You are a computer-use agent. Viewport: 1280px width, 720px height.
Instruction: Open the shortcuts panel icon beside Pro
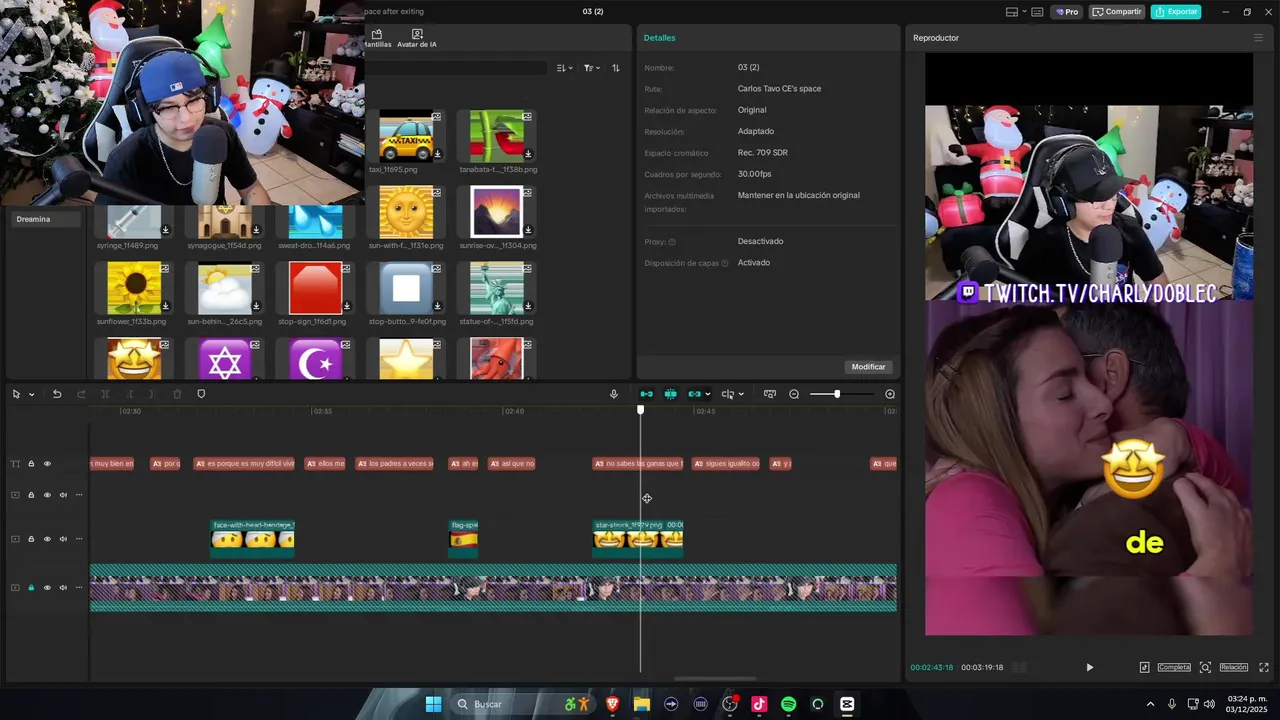click(1037, 12)
